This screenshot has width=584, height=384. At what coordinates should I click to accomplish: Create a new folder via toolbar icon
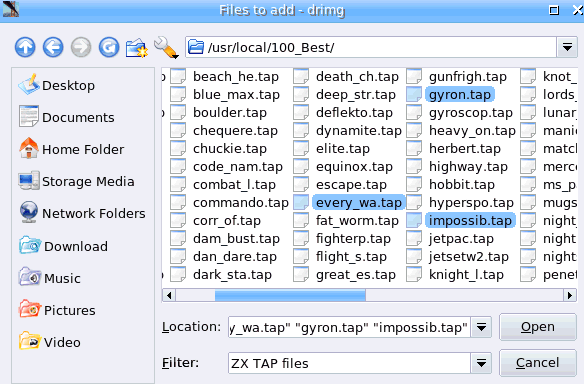137,48
